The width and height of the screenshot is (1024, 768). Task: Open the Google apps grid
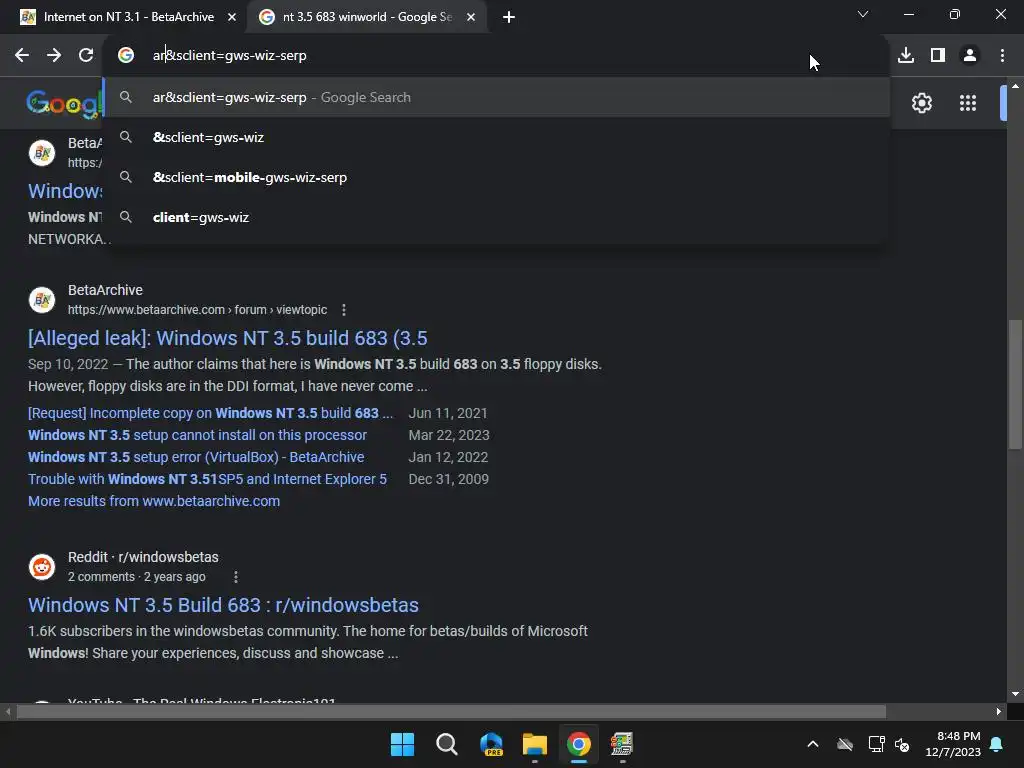[968, 103]
